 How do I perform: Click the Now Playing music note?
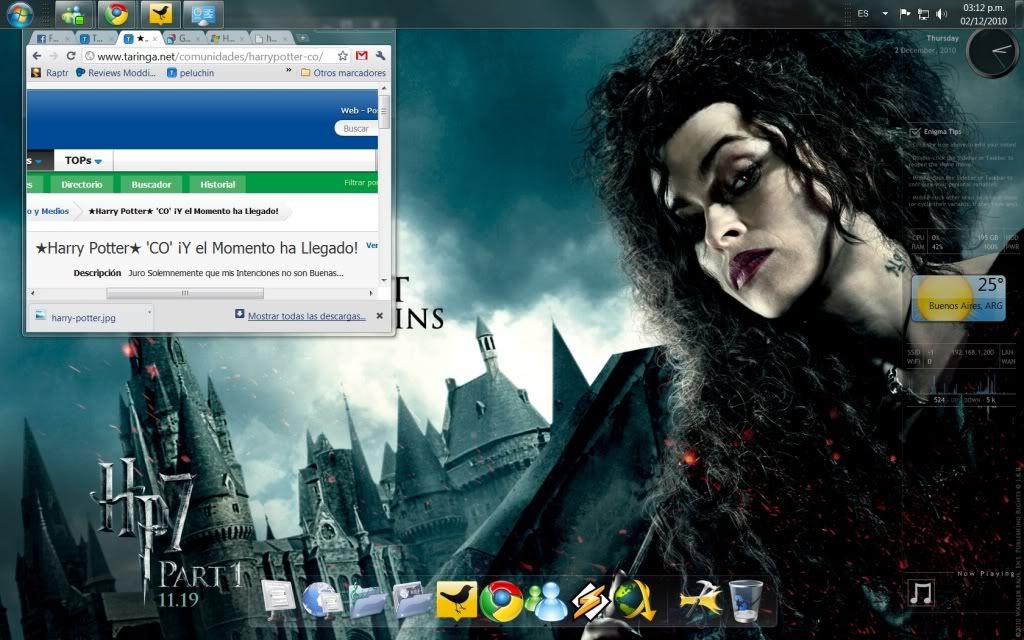[921, 593]
